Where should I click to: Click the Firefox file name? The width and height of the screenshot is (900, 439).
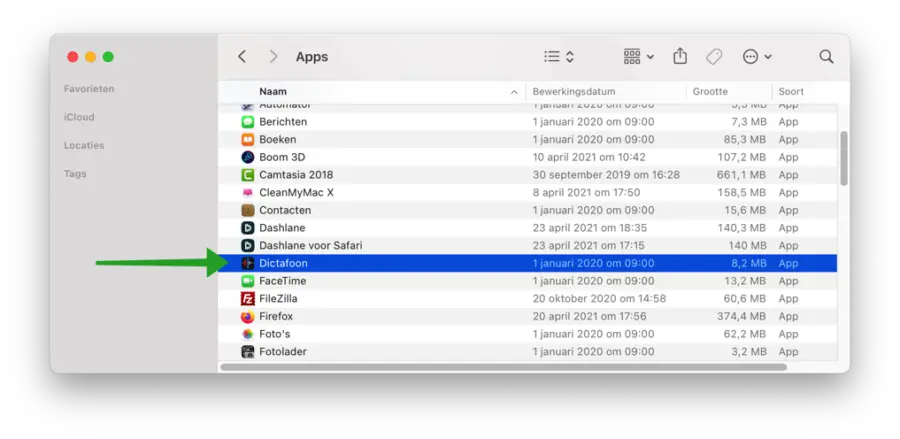[276, 316]
